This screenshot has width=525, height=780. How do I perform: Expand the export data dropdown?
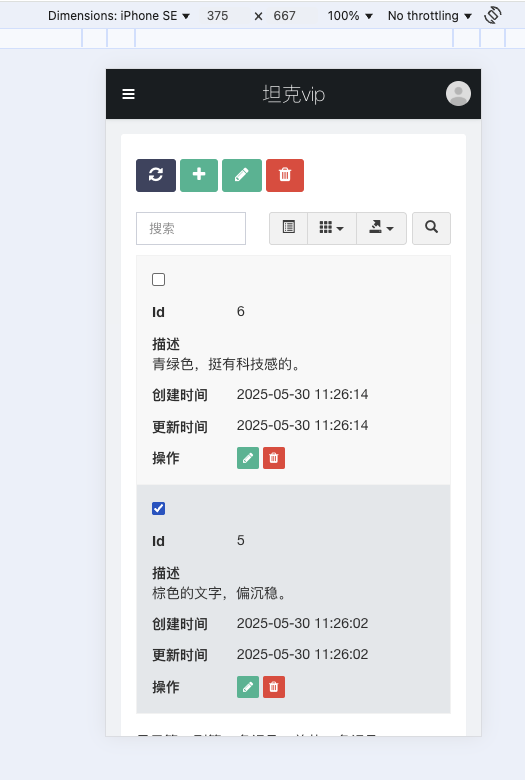click(382, 228)
